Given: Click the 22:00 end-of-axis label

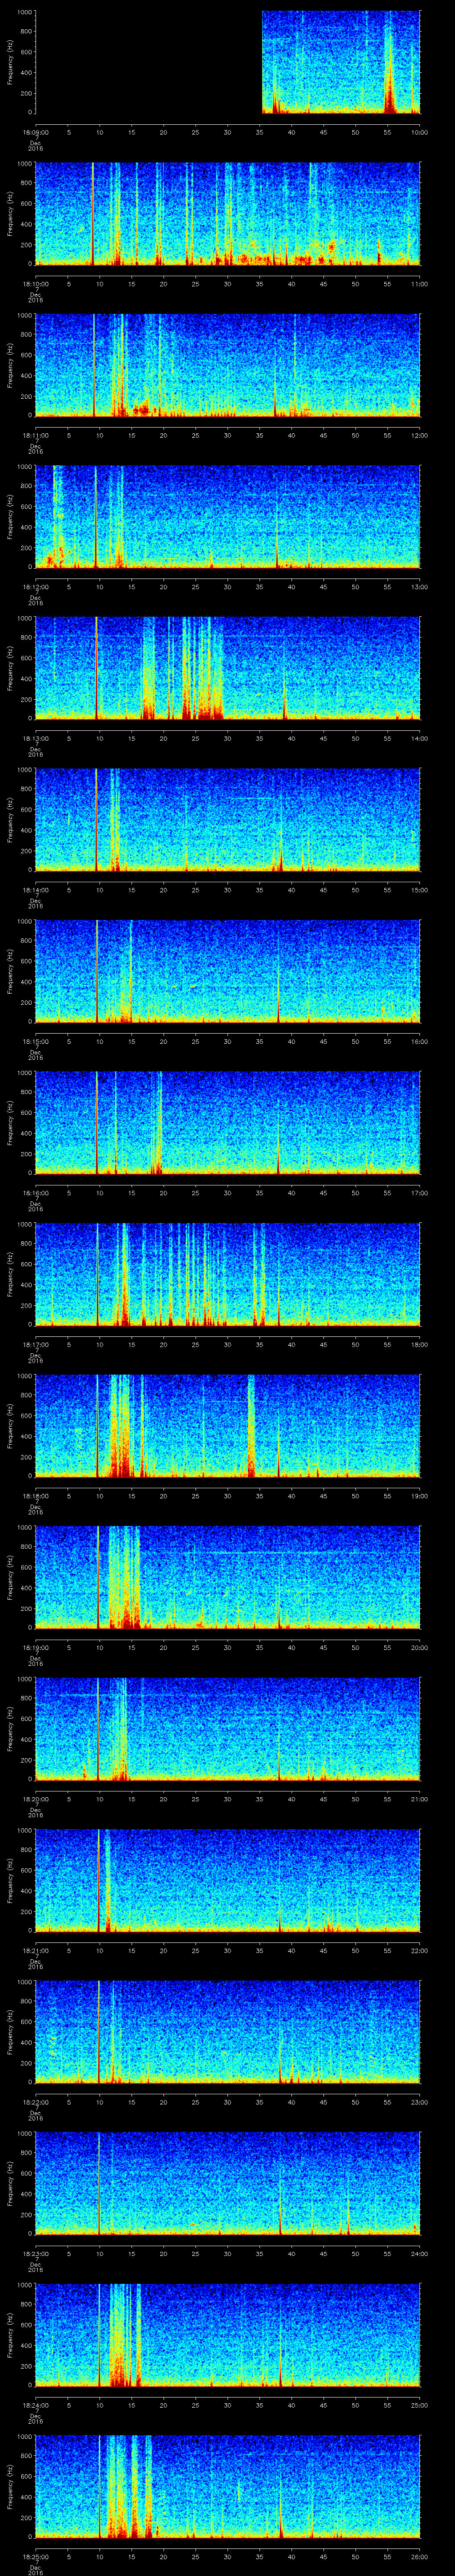Looking at the screenshot, I should click(419, 1950).
